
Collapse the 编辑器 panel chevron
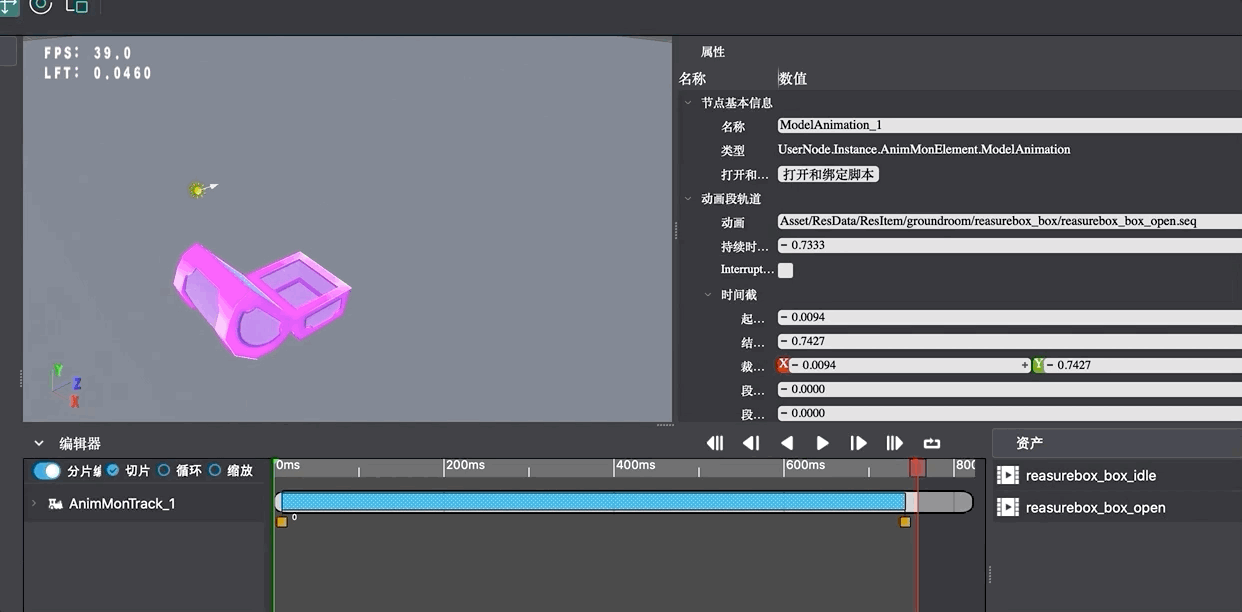39,443
